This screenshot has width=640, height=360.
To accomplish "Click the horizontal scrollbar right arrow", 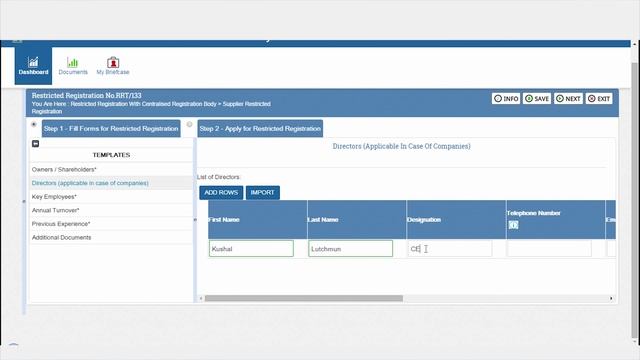I will (x=611, y=298).
